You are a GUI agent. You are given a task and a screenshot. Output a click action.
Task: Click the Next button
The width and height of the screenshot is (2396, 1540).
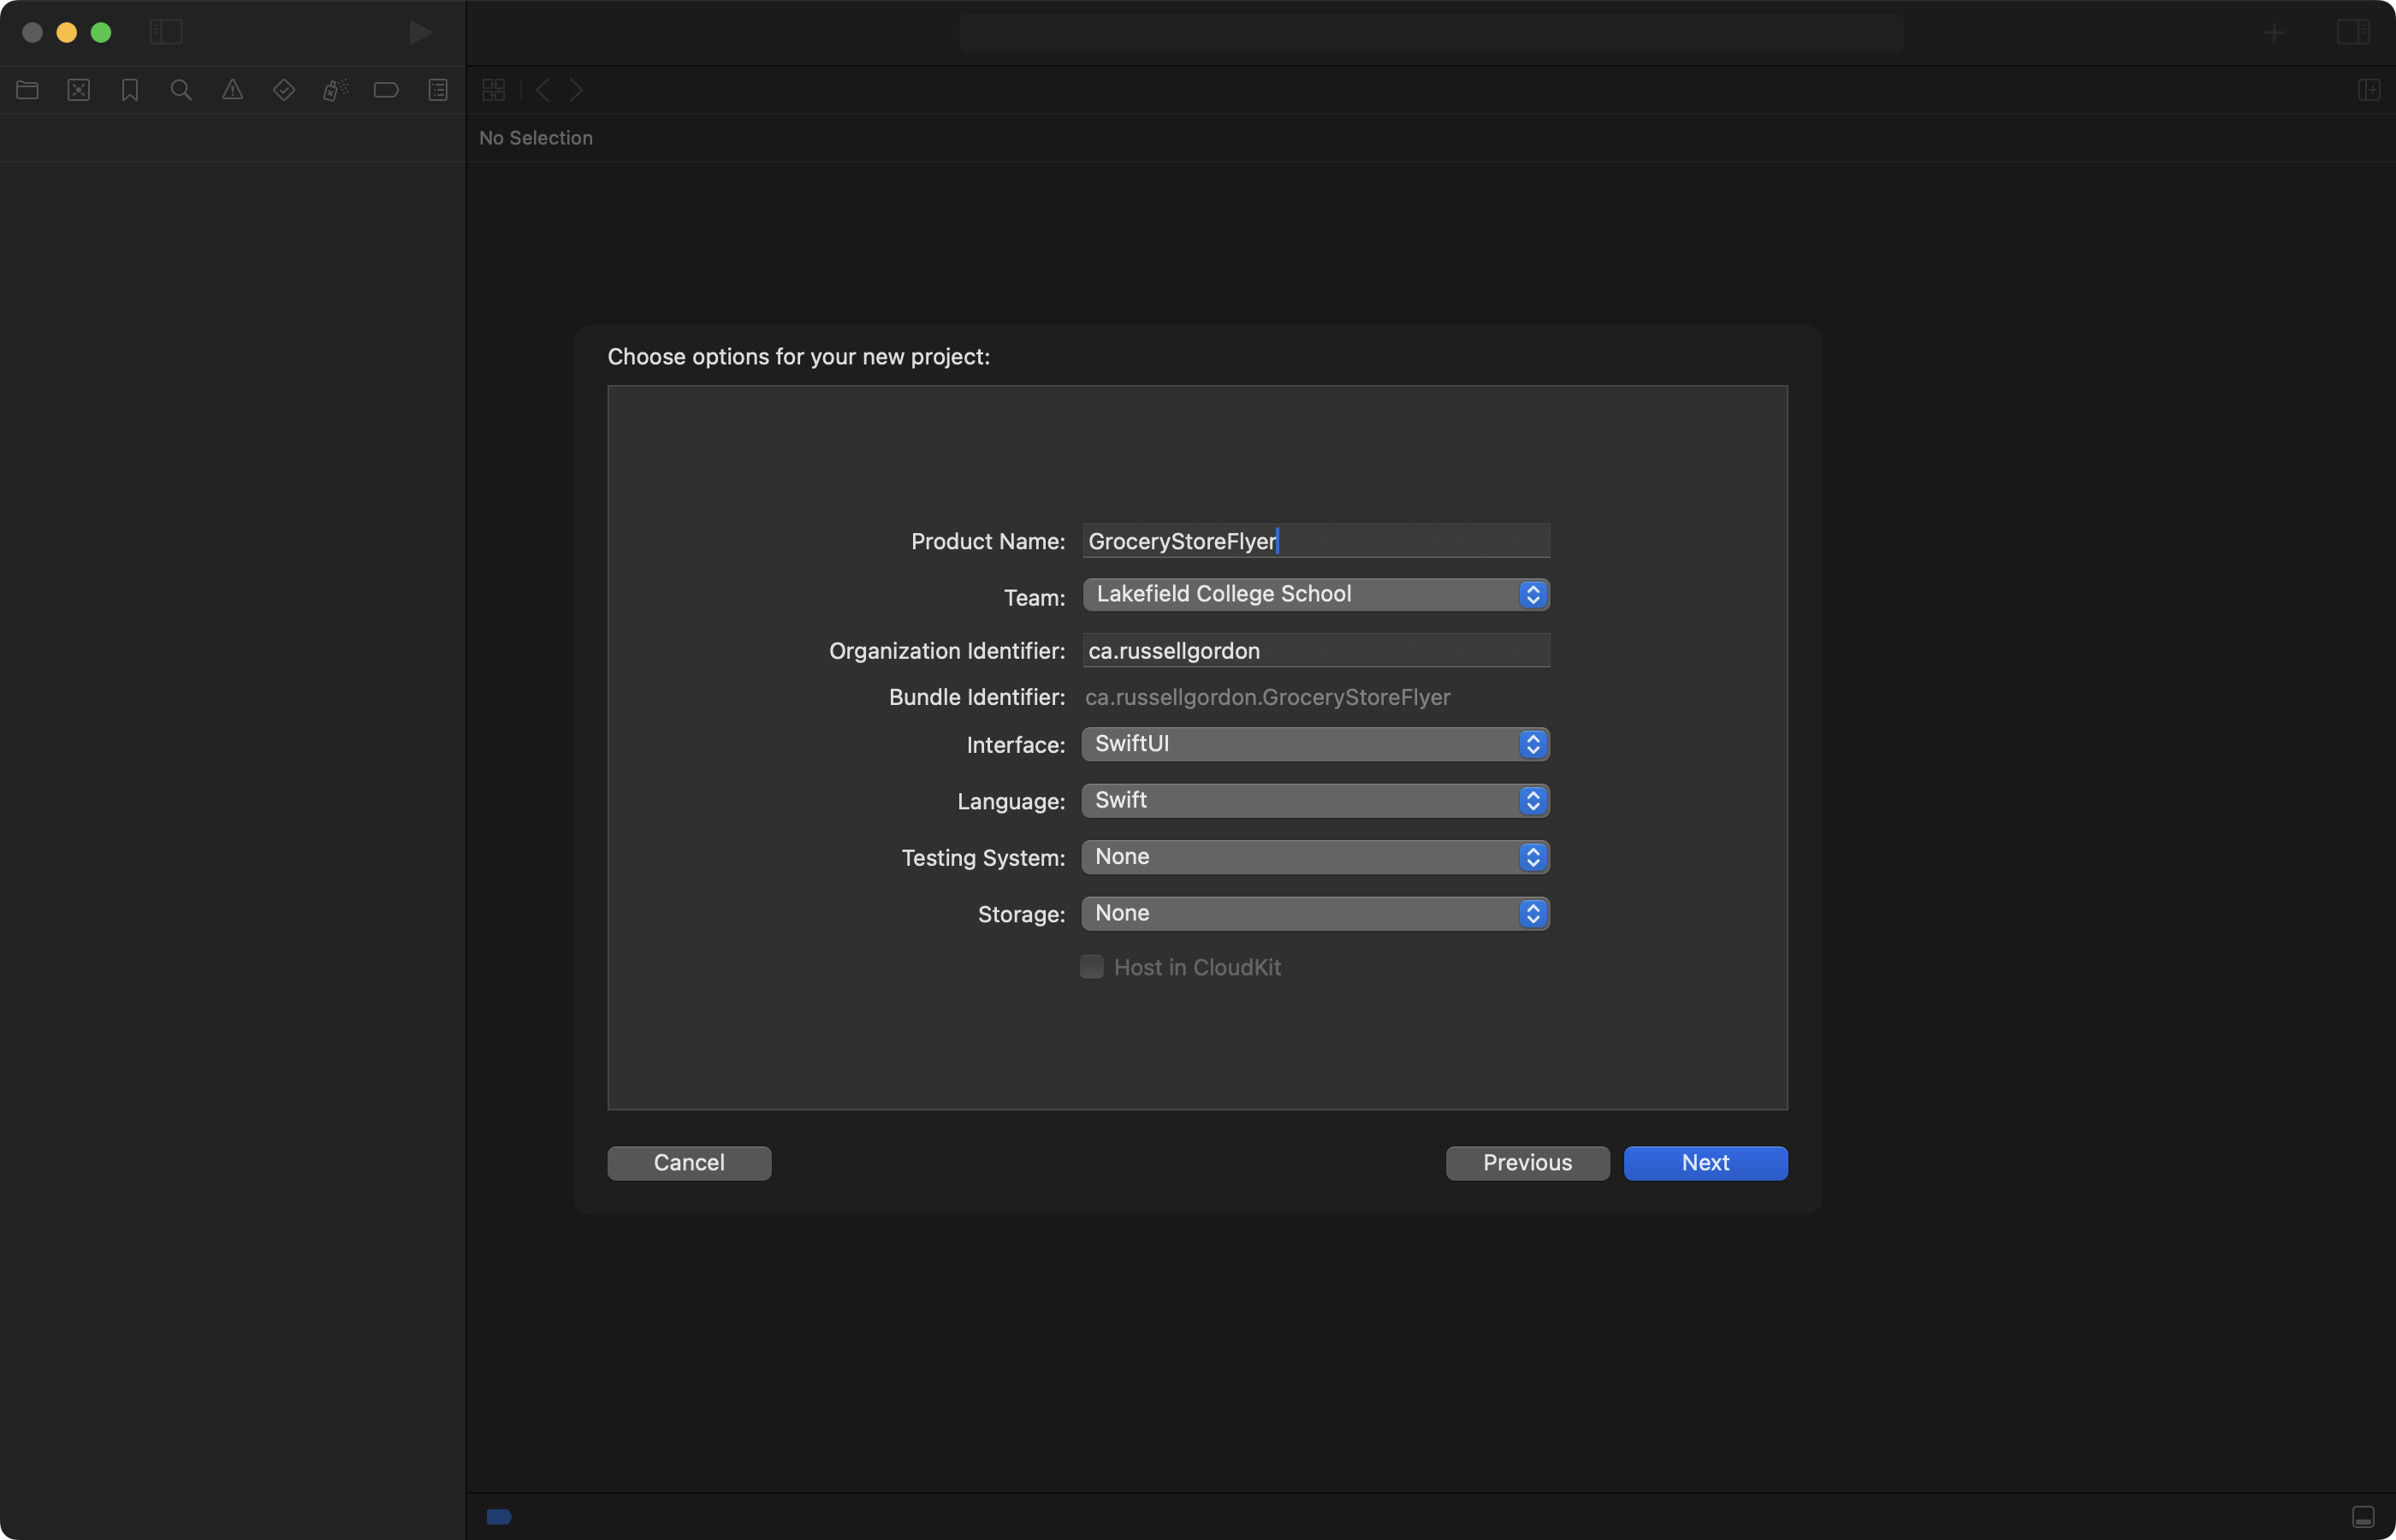pos(1704,1163)
